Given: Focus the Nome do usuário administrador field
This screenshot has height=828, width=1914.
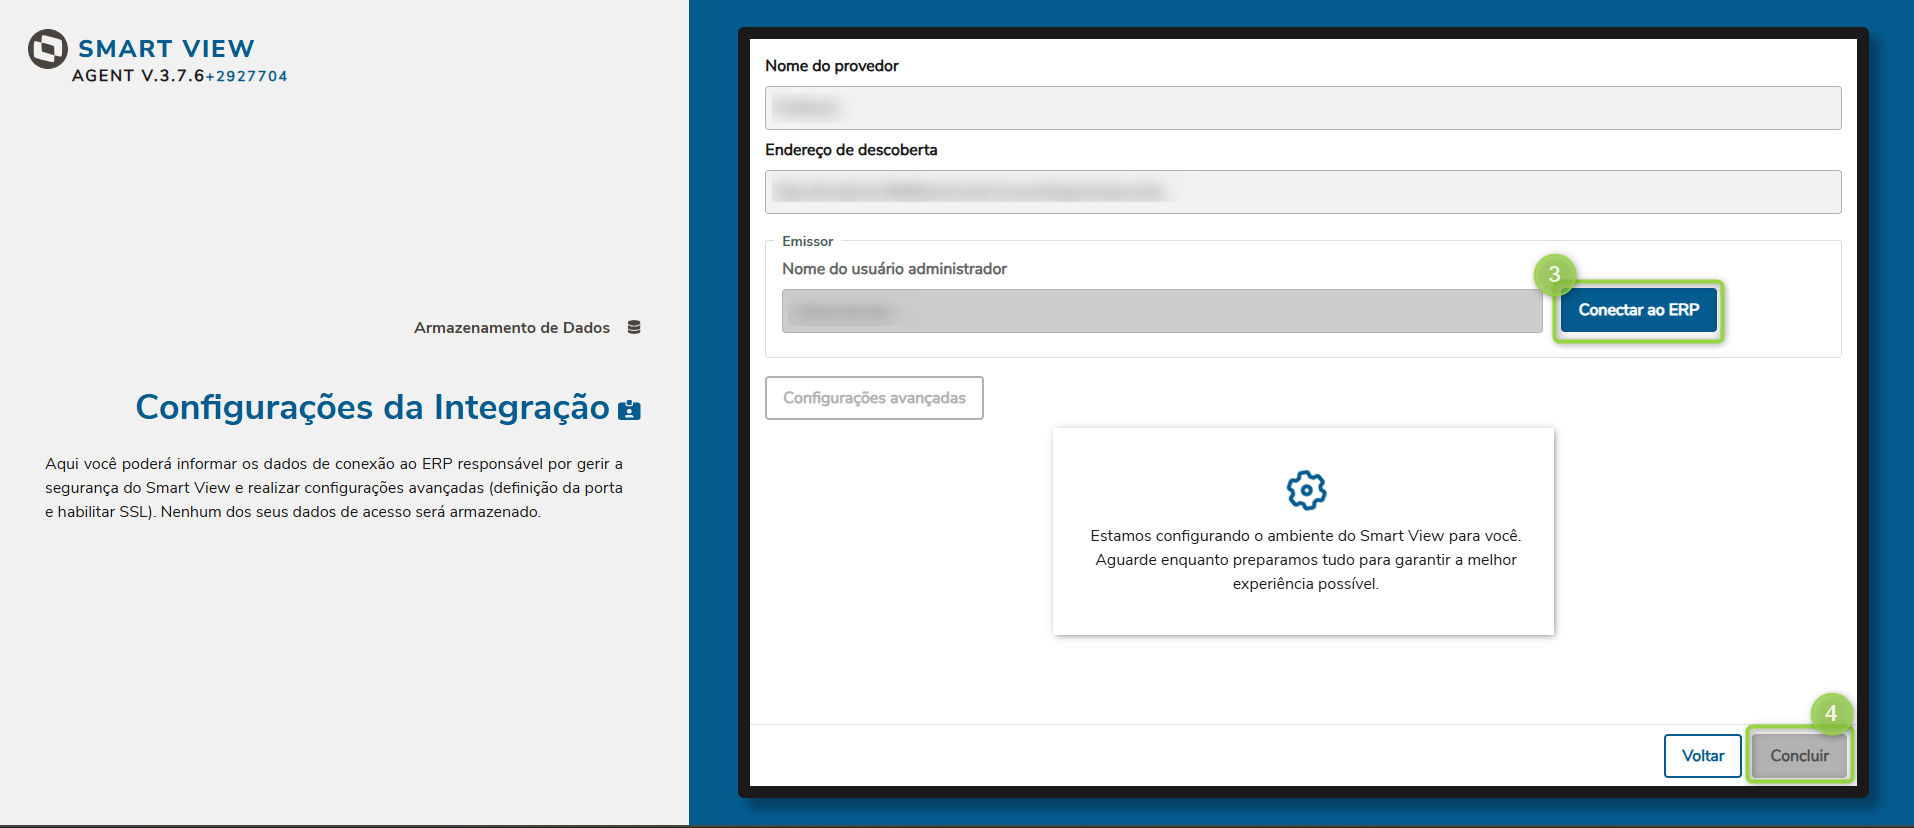Looking at the screenshot, I should point(1162,311).
